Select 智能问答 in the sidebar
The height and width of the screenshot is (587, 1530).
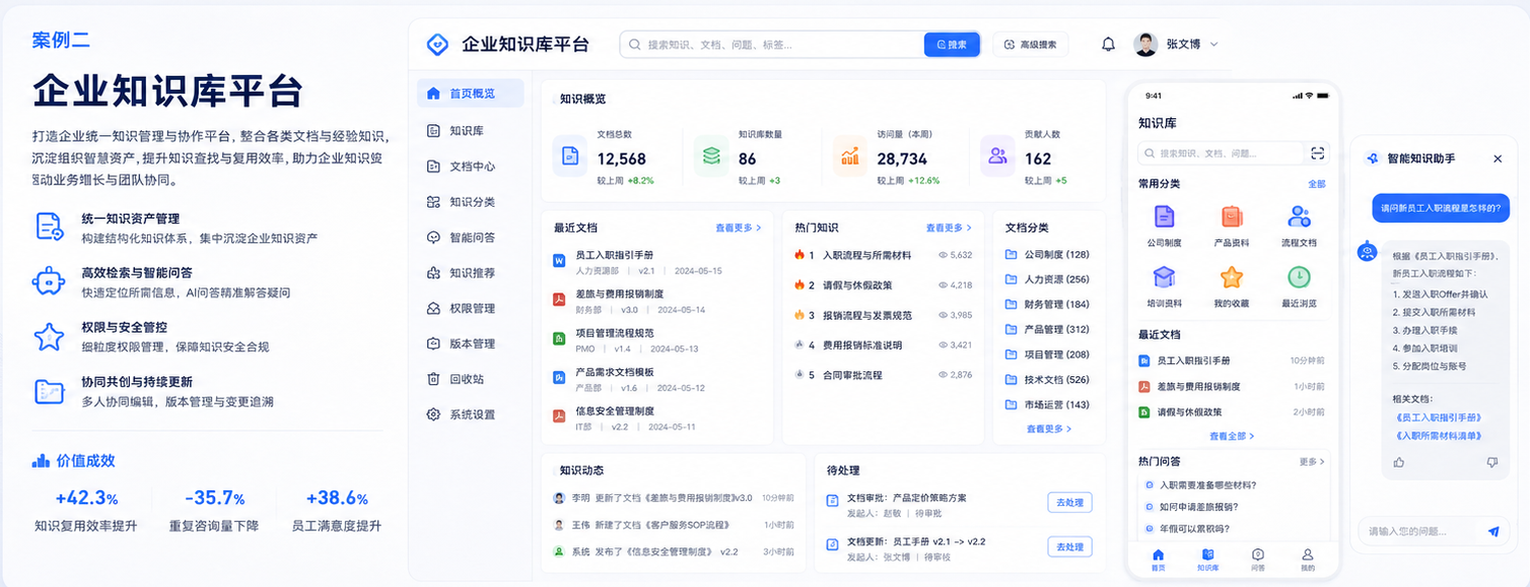pyautogui.click(x=472, y=237)
